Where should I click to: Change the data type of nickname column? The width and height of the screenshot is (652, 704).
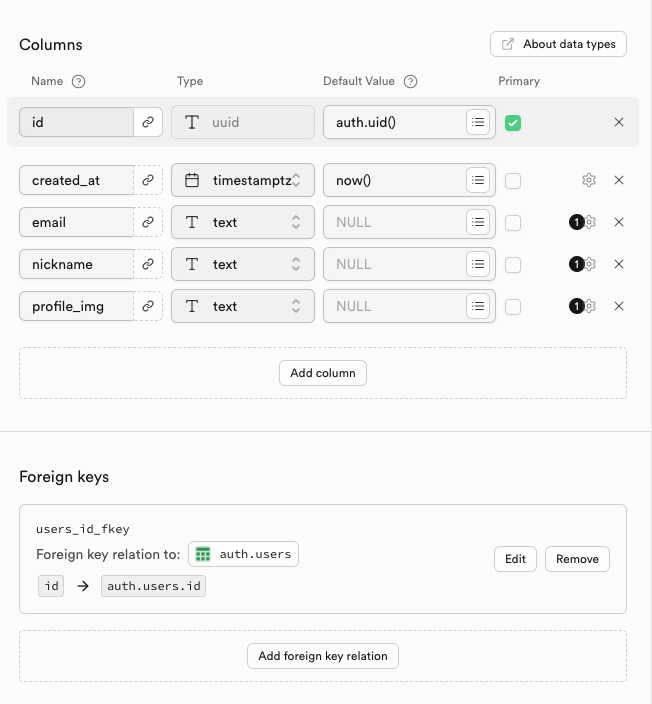click(243, 264)
